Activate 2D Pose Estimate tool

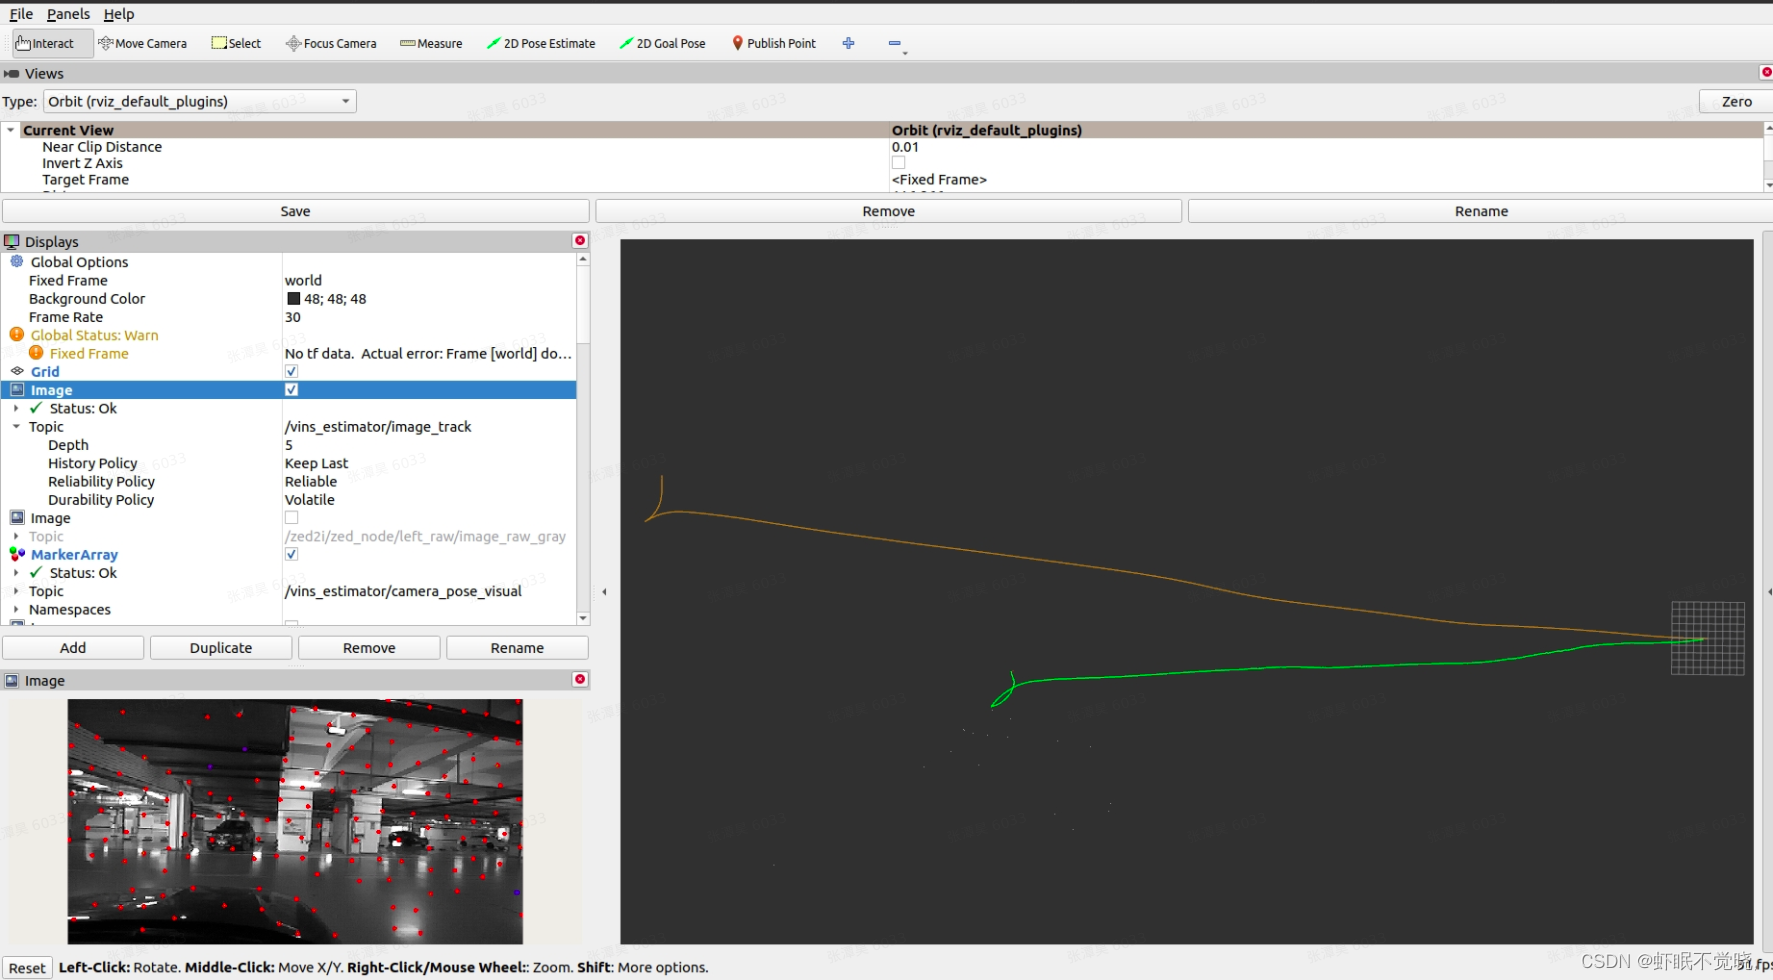point(541,43)
